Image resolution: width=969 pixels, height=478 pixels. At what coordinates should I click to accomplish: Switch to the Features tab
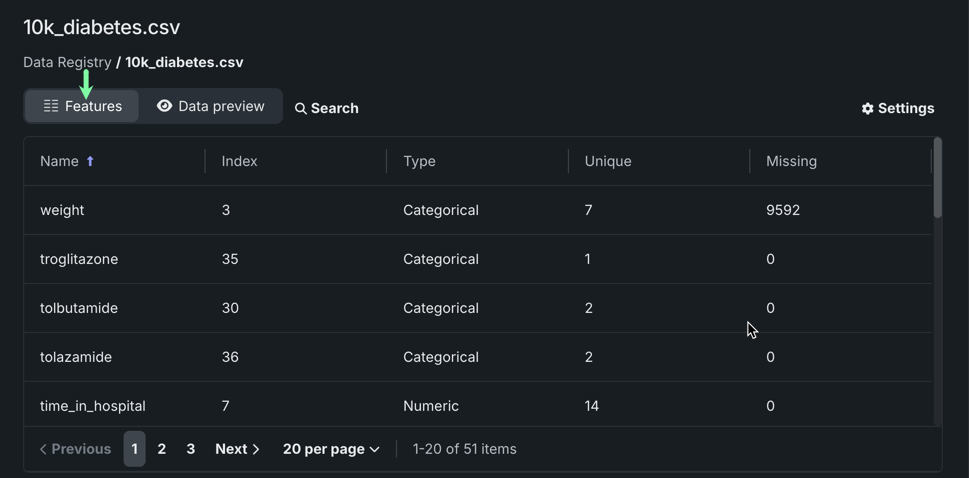click(82, 106)
